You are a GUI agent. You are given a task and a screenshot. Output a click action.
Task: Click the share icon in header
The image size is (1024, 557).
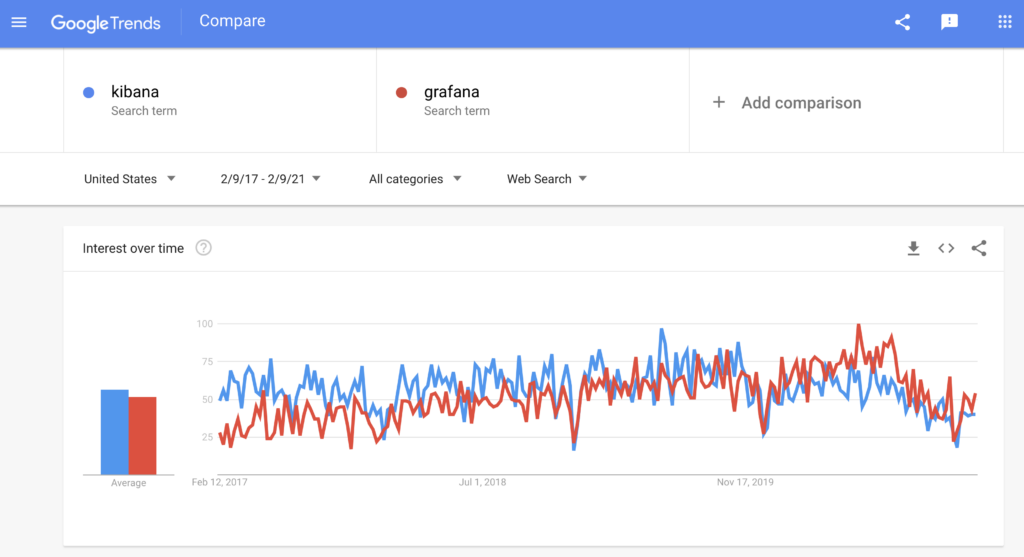click(902, 22)
